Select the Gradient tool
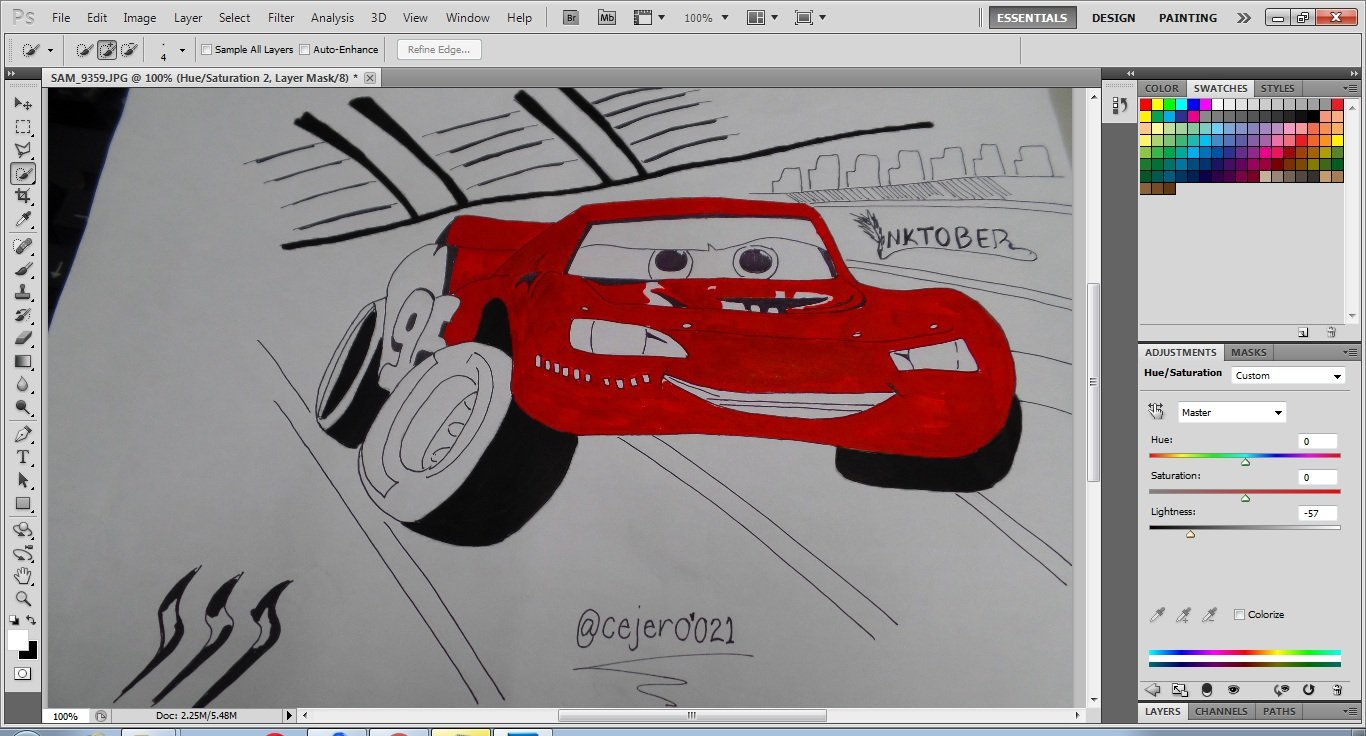Screen dimensions: 1366x736 point(23,362)
